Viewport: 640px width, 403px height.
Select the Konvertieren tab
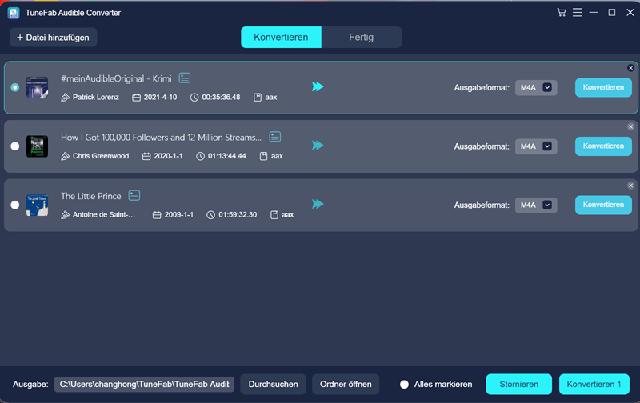coord(281,37)
